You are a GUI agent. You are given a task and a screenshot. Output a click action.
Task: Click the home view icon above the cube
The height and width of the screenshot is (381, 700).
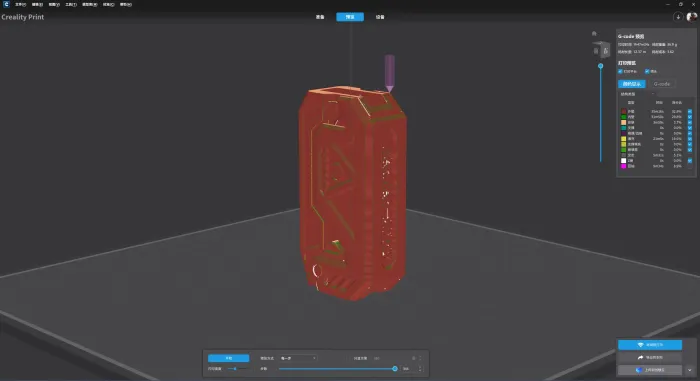[x=594, y=33]
